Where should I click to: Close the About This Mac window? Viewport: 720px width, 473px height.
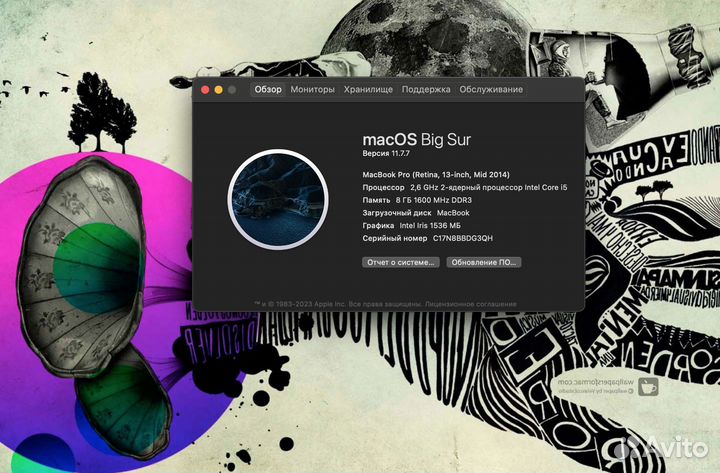[205, 90]
